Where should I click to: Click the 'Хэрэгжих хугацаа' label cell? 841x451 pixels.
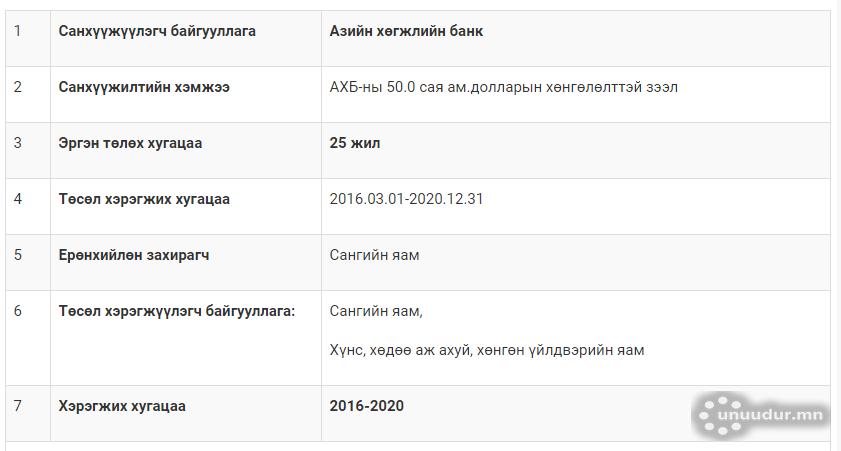(x=122, y=406)
